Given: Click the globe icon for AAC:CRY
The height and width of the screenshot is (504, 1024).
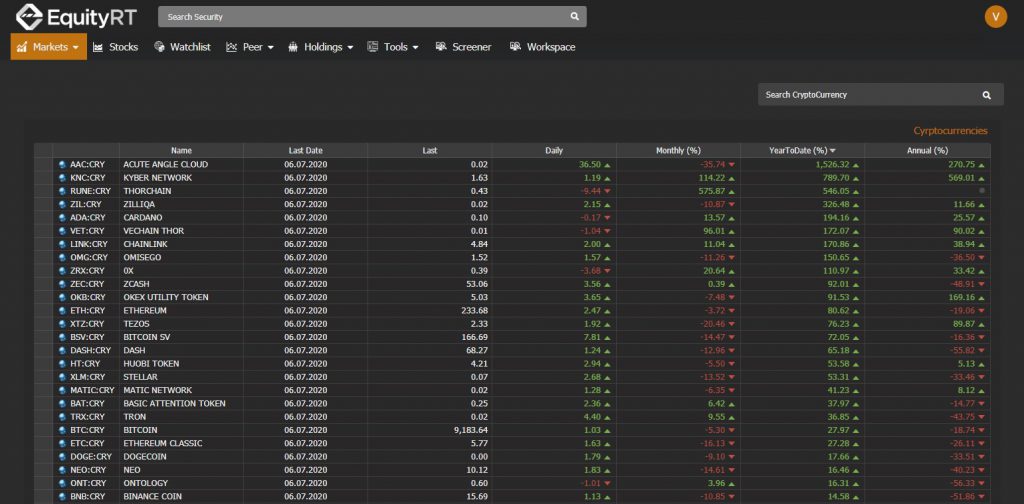Looking at the screenshot, I should pyautogui.click(x=62, y=165).
